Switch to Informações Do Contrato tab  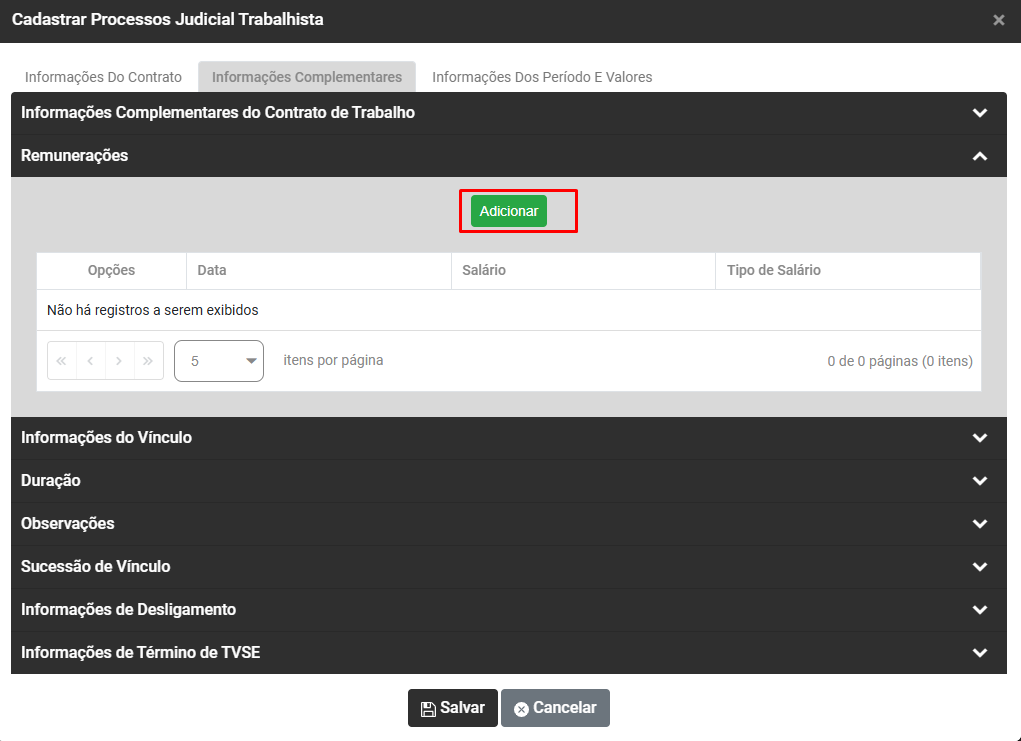(x=103, y=77)
